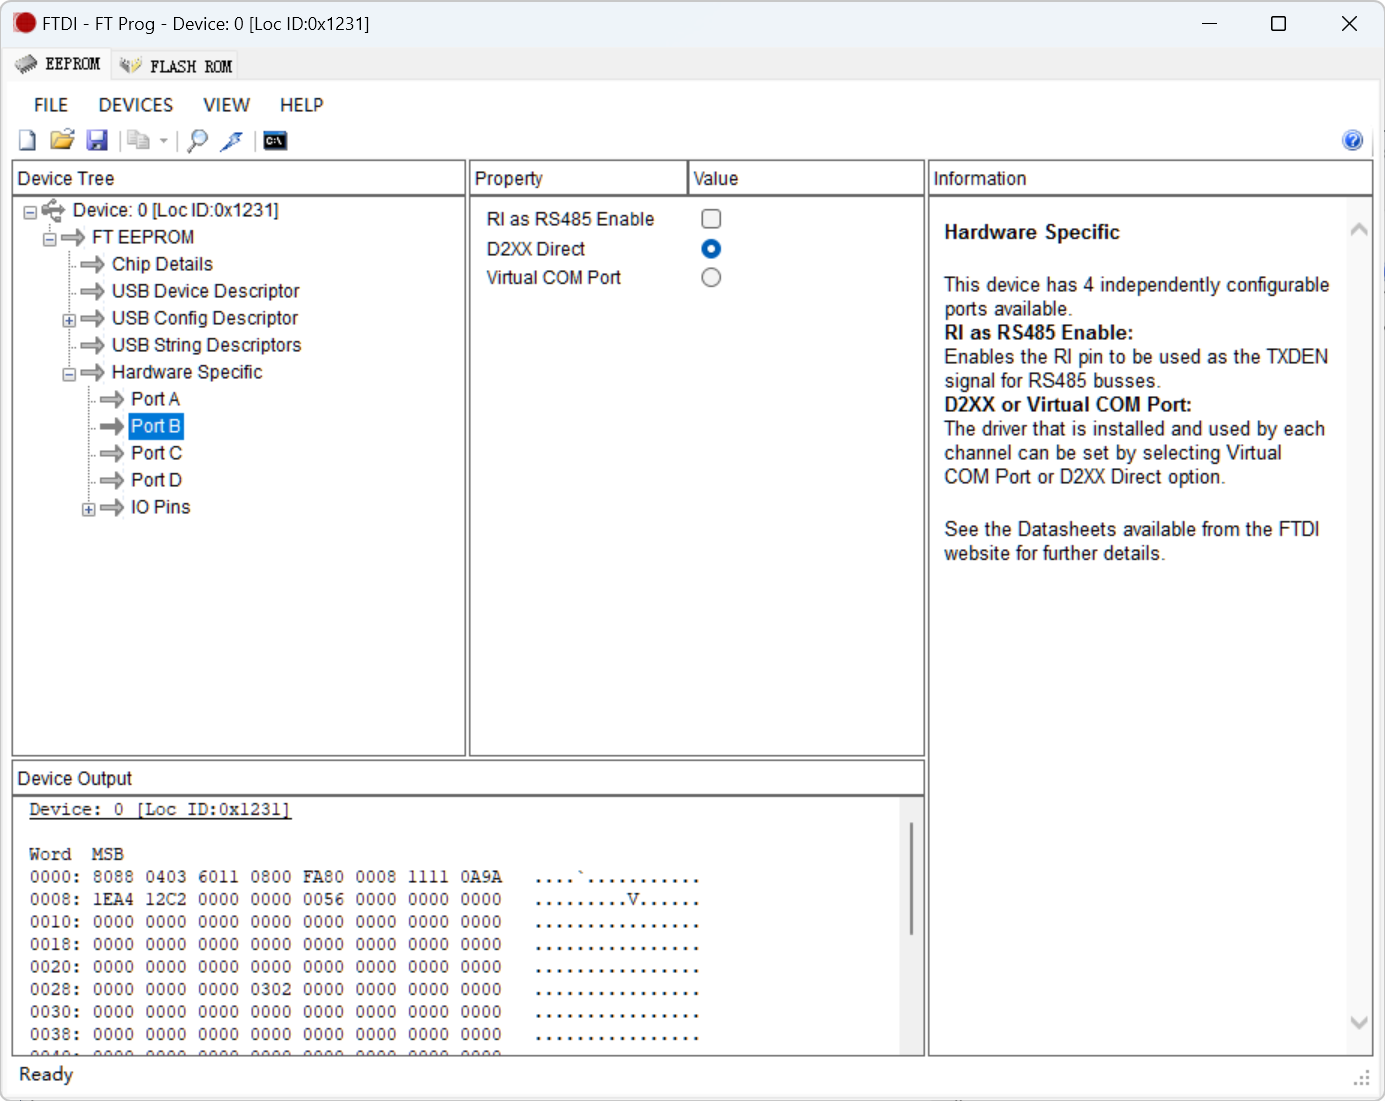This screenshot has width=1385, height=1101.
Task: Scan devices with the magnifier icon
Action: coord(198,141)
